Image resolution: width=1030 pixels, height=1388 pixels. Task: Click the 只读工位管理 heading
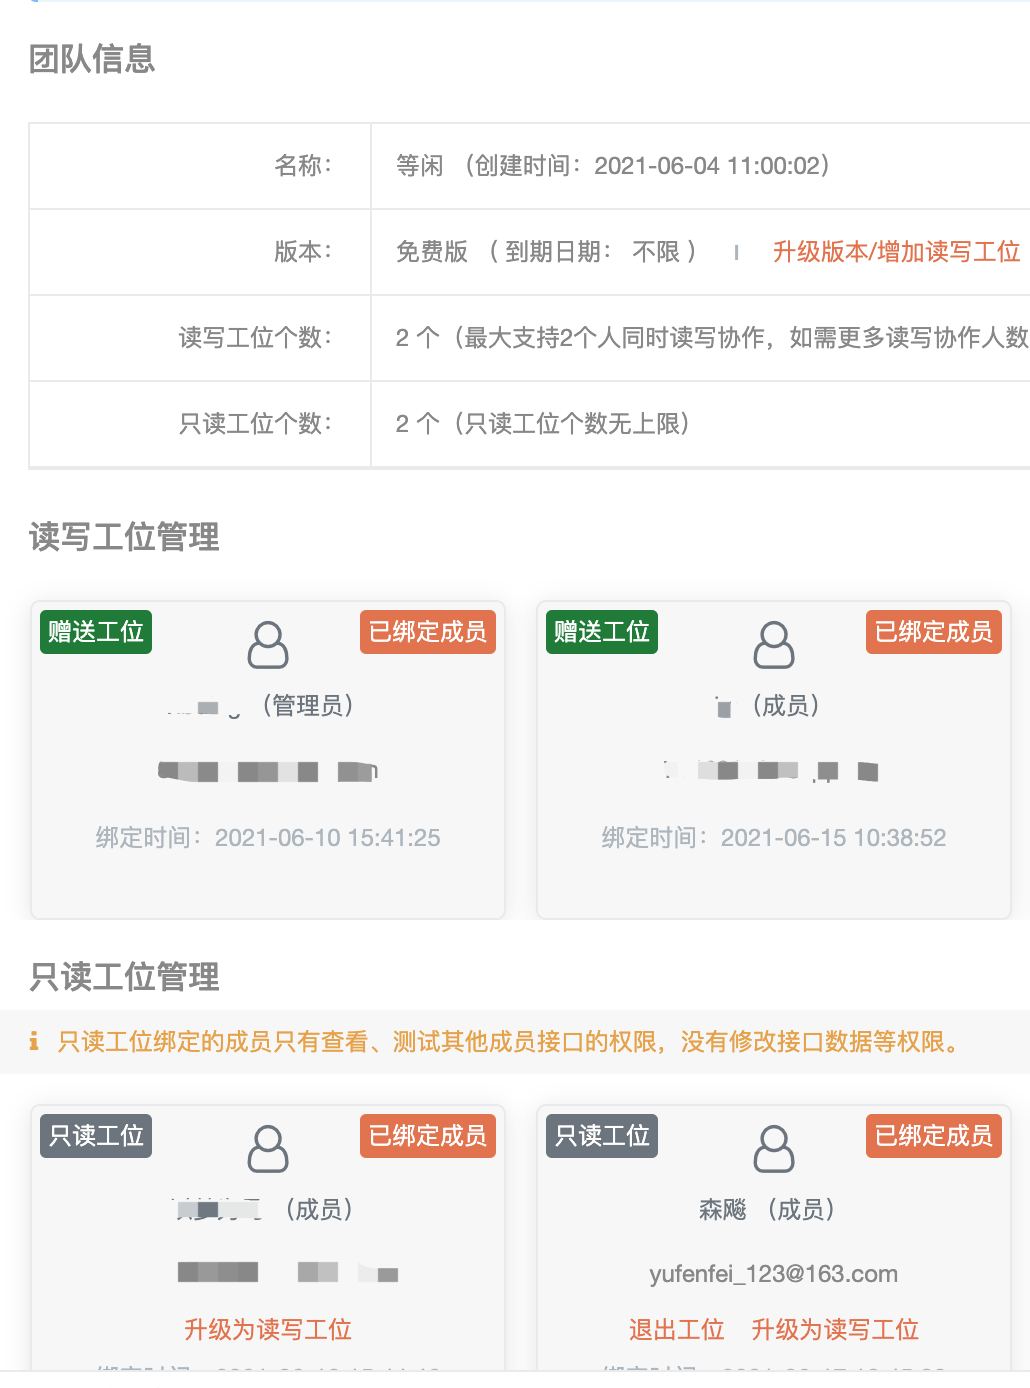[124, 976]
